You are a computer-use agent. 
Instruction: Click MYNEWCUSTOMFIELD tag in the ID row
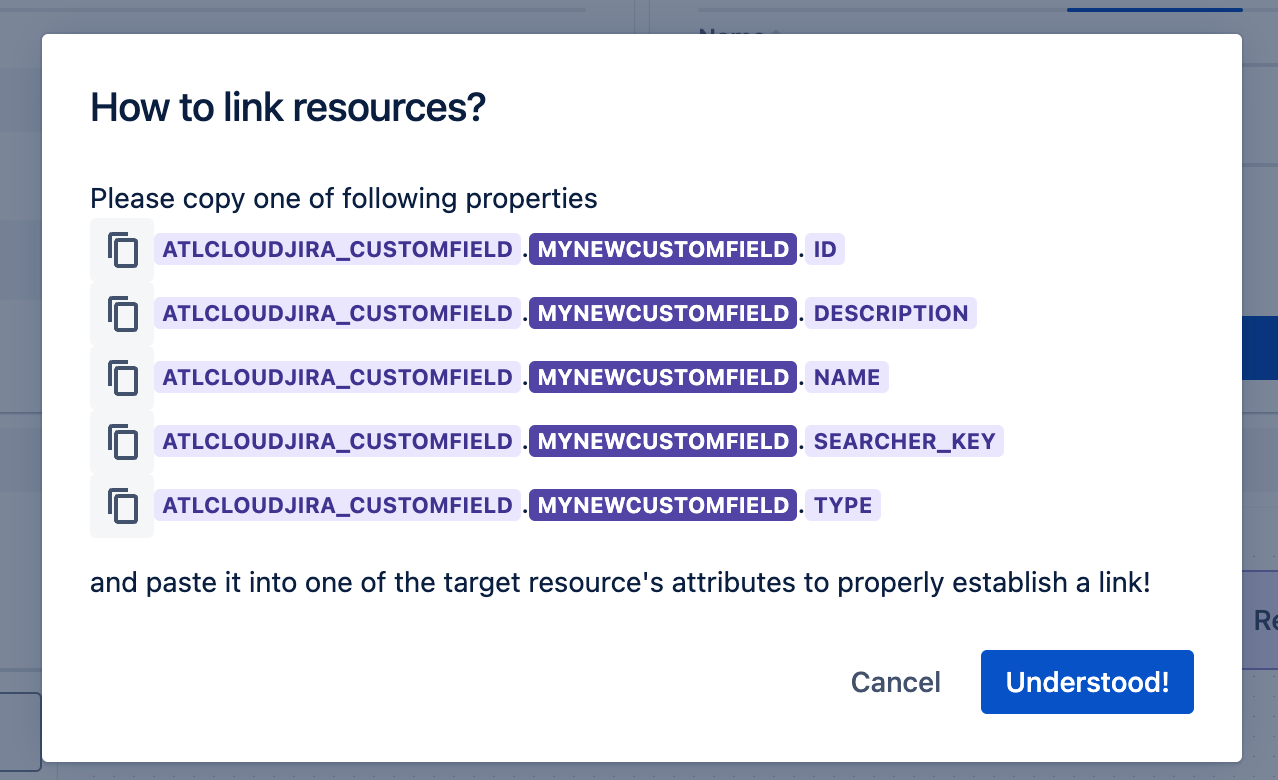[x=663, y=250]
